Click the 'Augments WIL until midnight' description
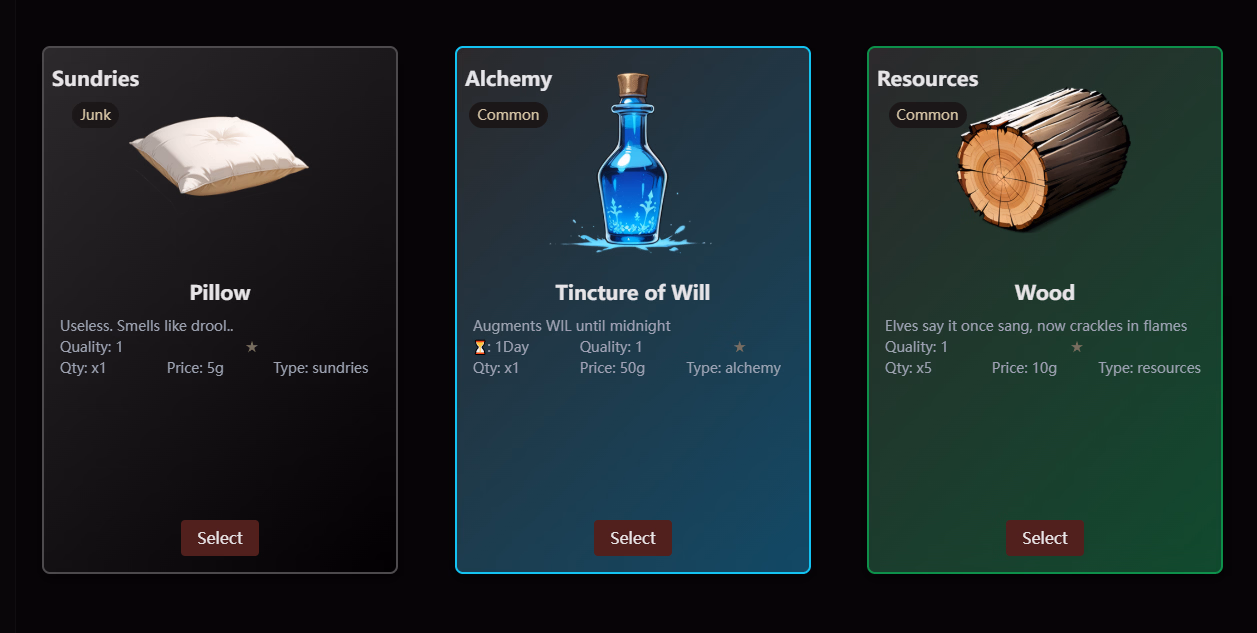Viewport: 1257px width, 633px height. tap(572, 326)
